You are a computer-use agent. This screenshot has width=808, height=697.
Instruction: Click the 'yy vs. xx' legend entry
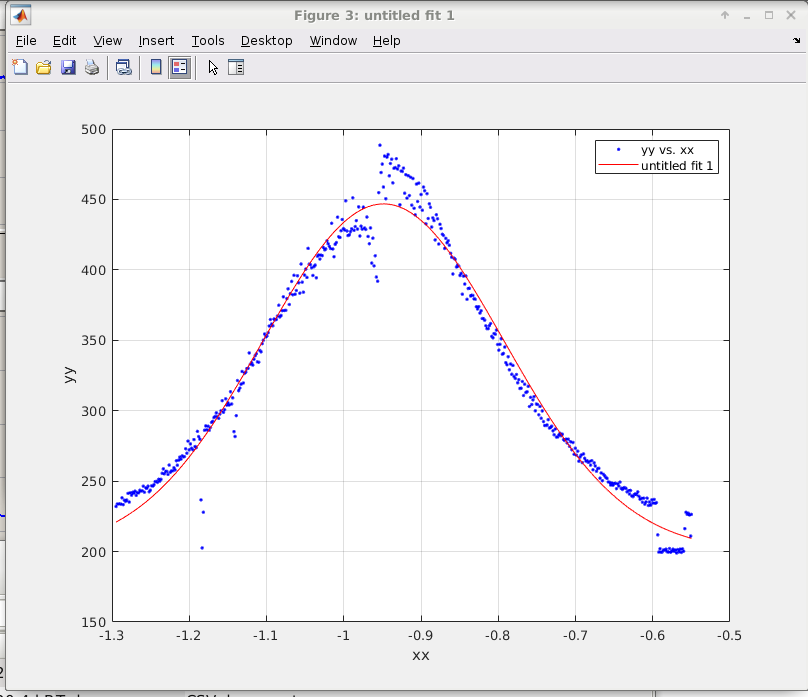pos(667,149)
